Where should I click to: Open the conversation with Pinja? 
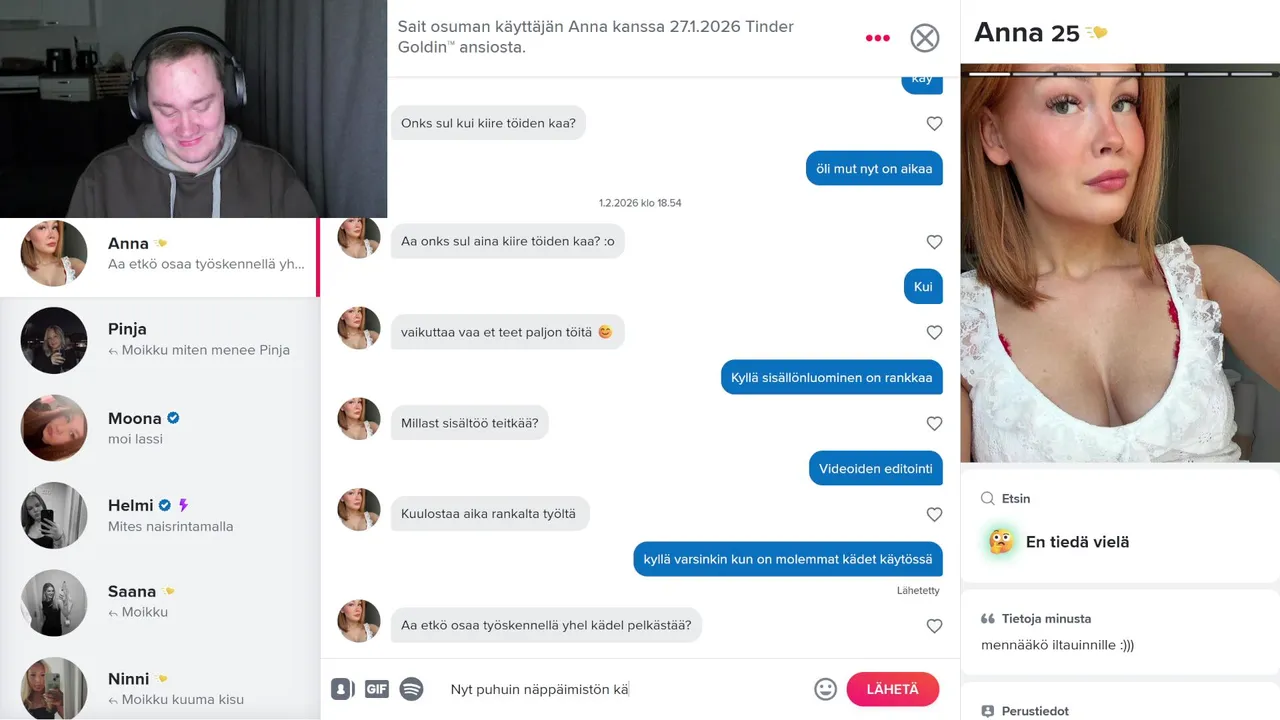point(160,340)
